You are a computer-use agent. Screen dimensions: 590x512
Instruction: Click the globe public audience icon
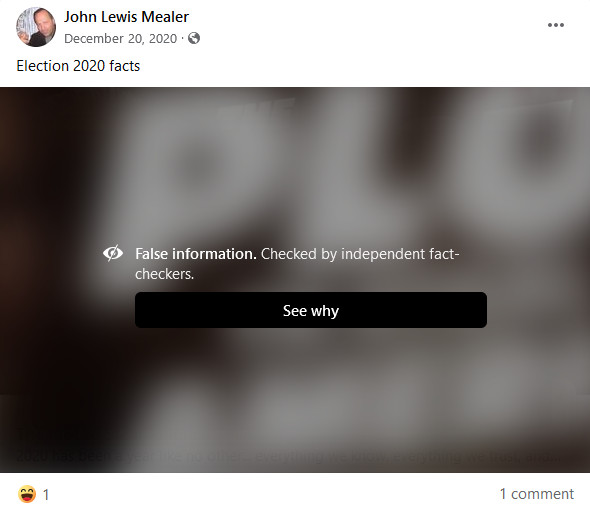[194, 38]
